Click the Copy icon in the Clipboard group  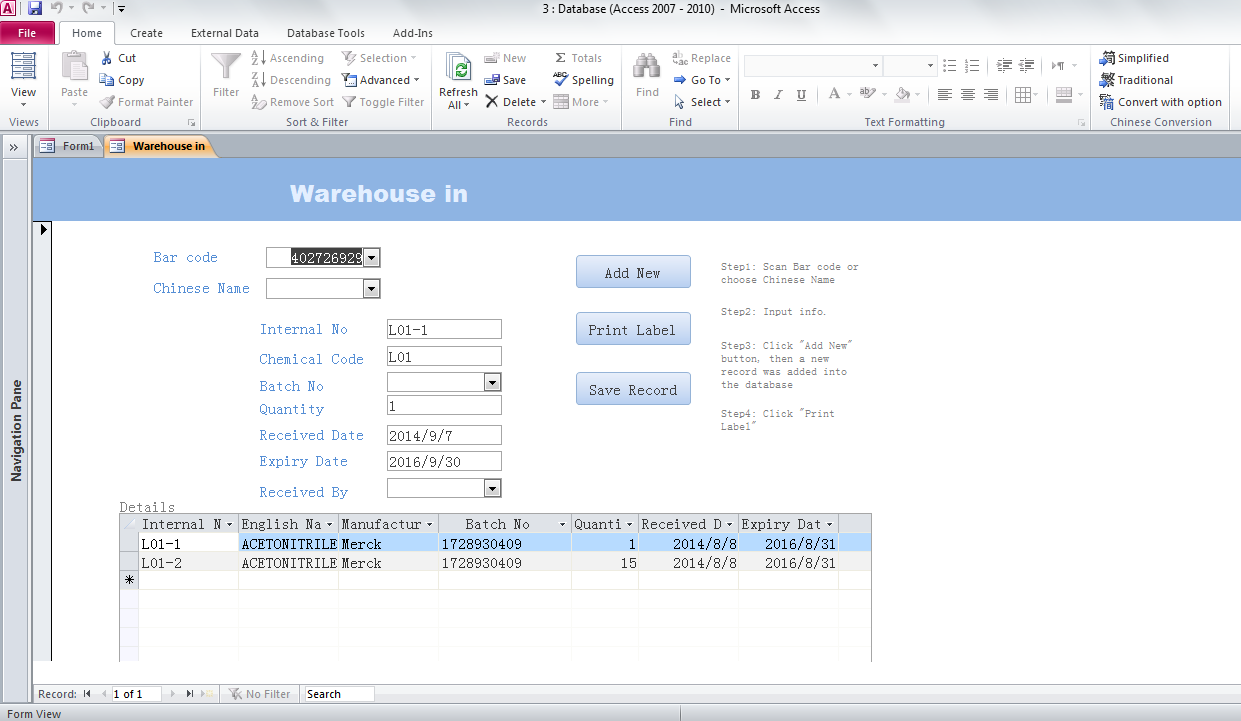107,80
